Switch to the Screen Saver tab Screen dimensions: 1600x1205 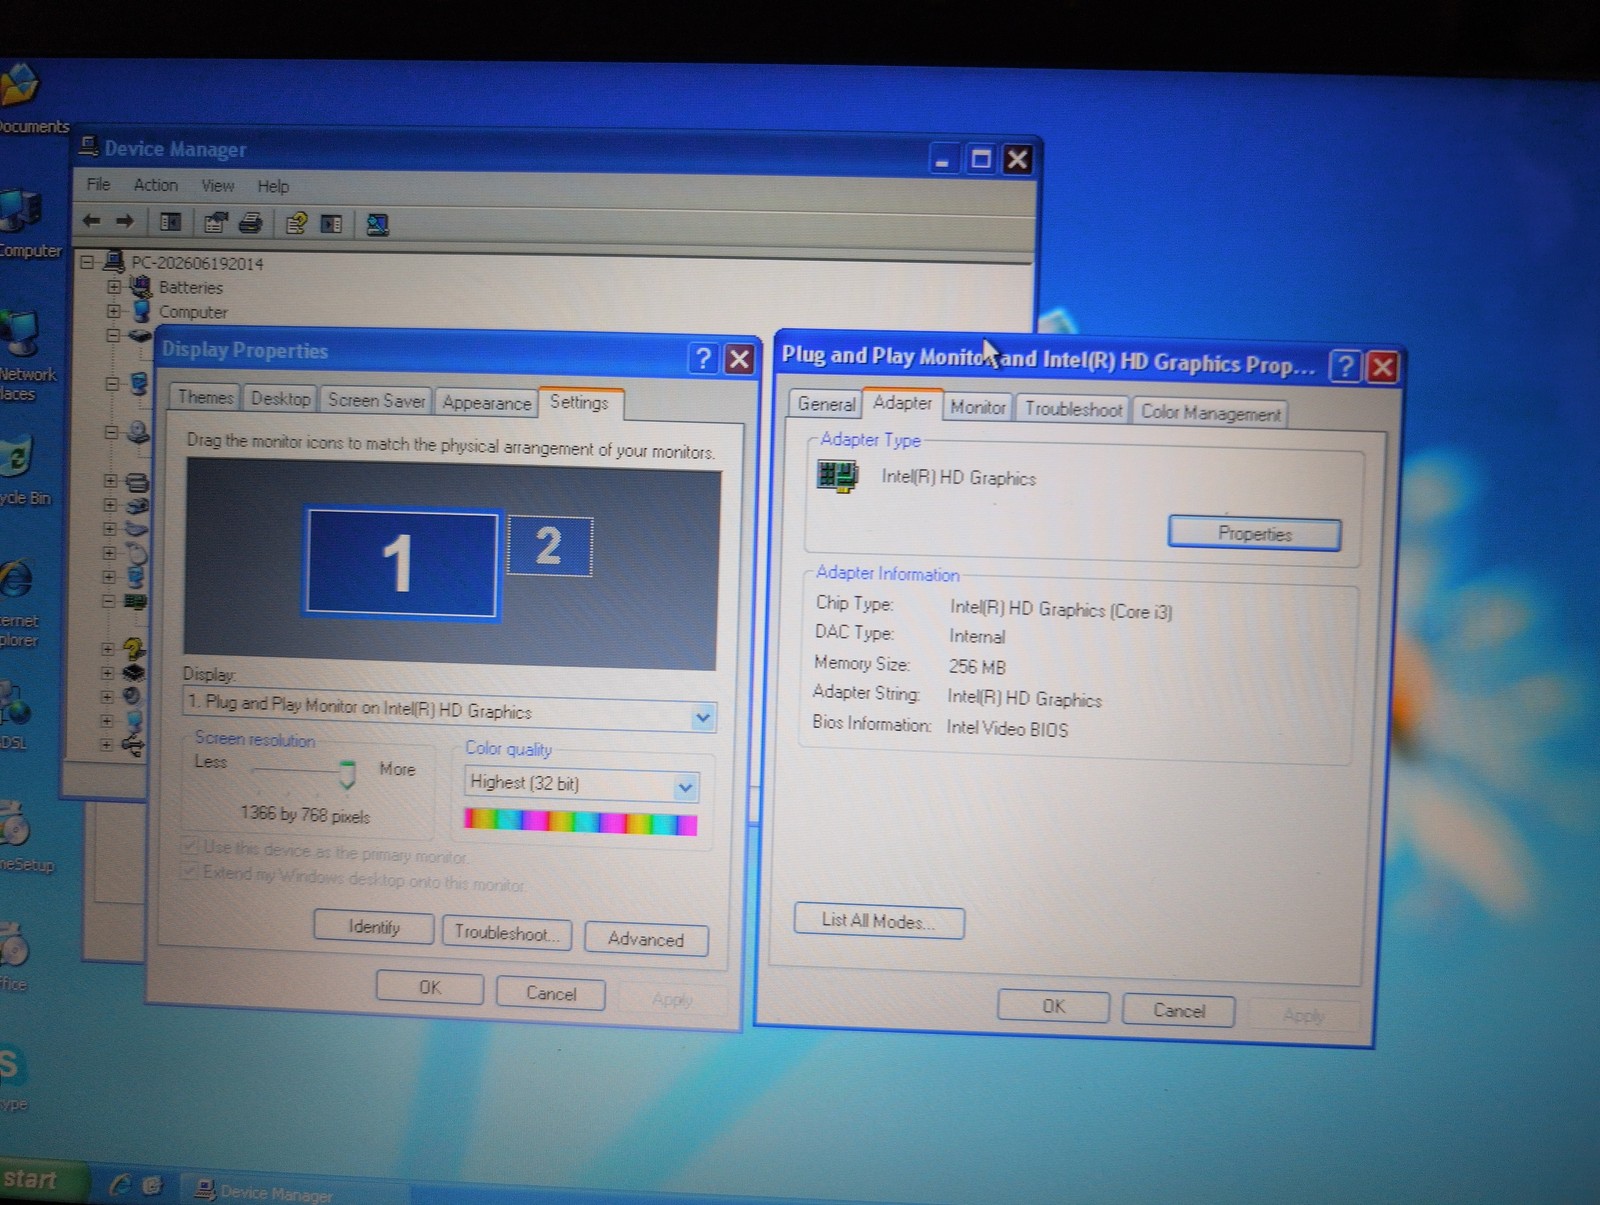(x=376, y=400)
